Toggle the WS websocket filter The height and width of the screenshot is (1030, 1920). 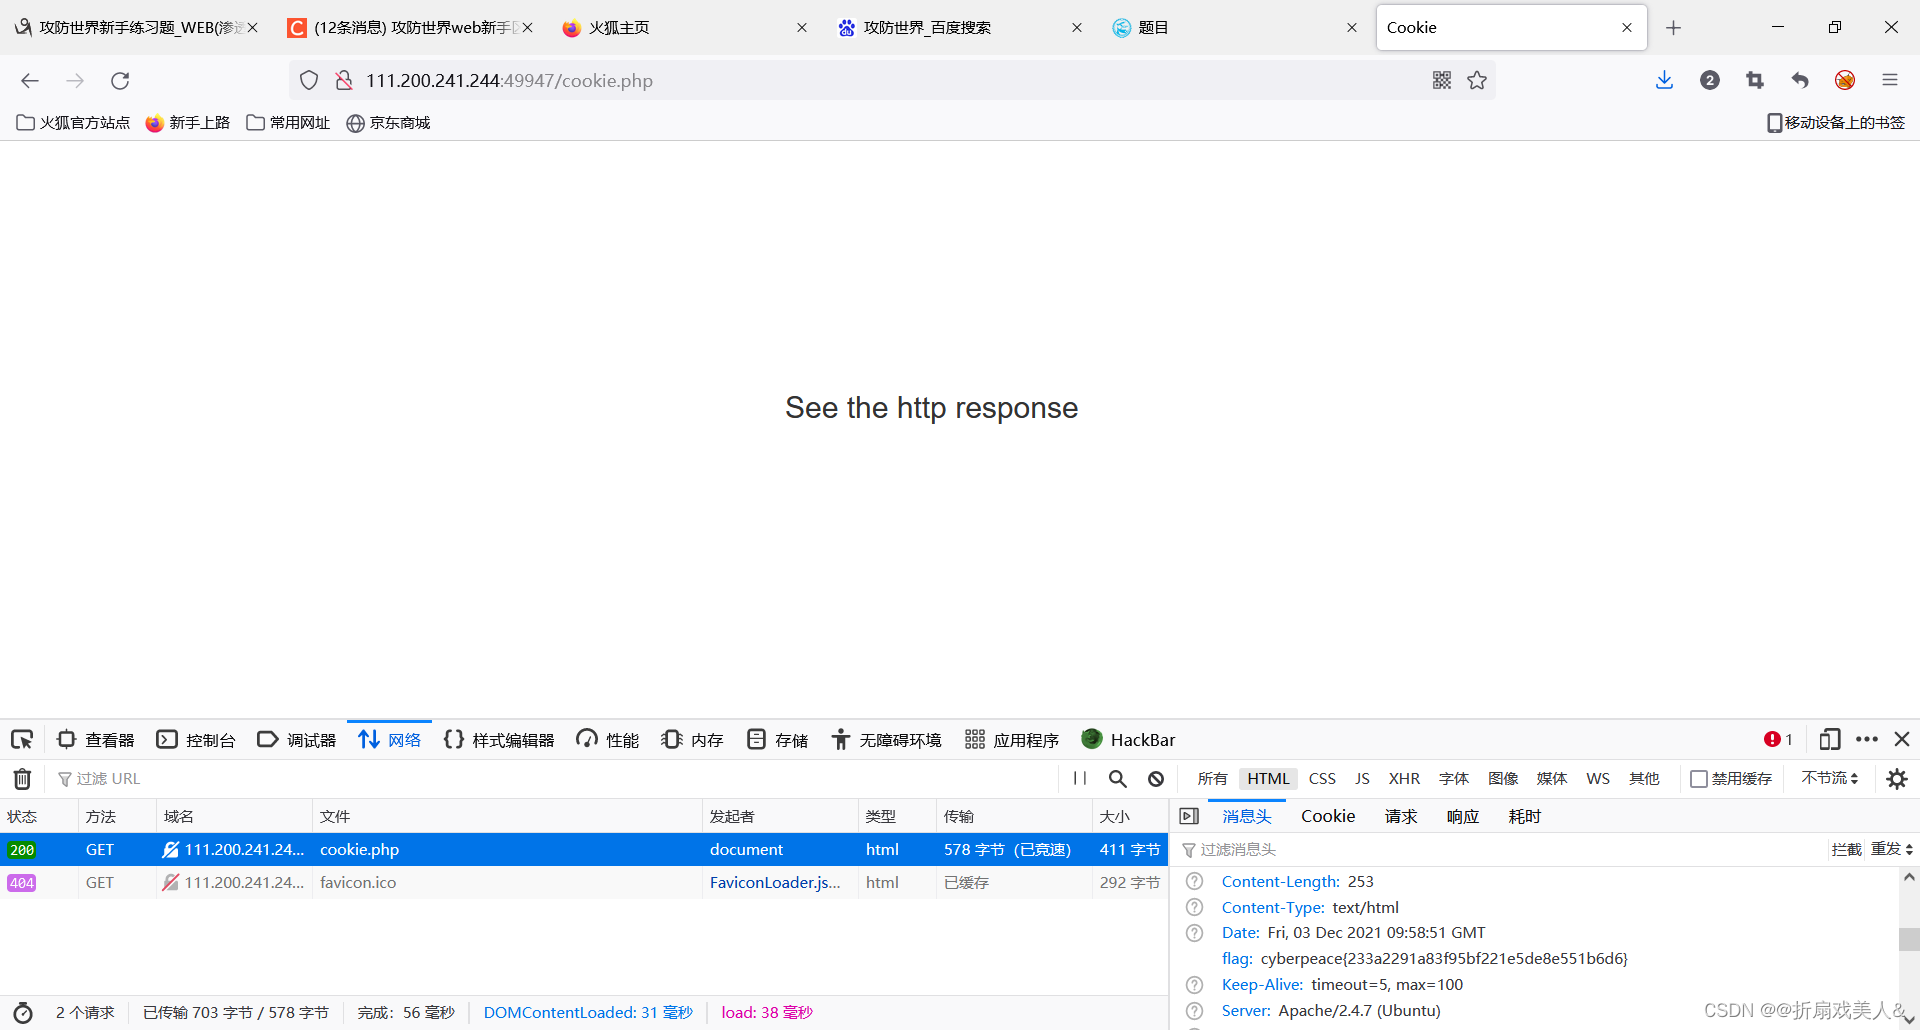(x=1598, y=779)
